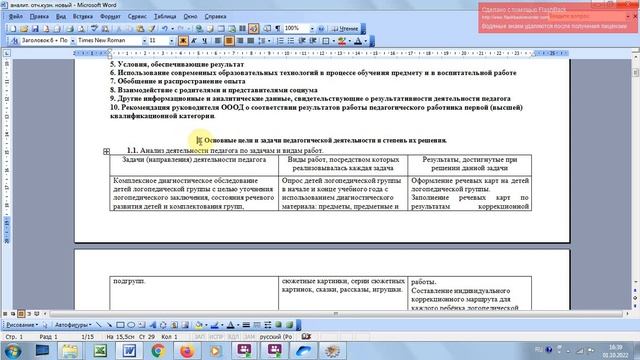The height and width of the screenshot is (360, 640).
Task: Toggle bold formatting
Action: (184, 40)
